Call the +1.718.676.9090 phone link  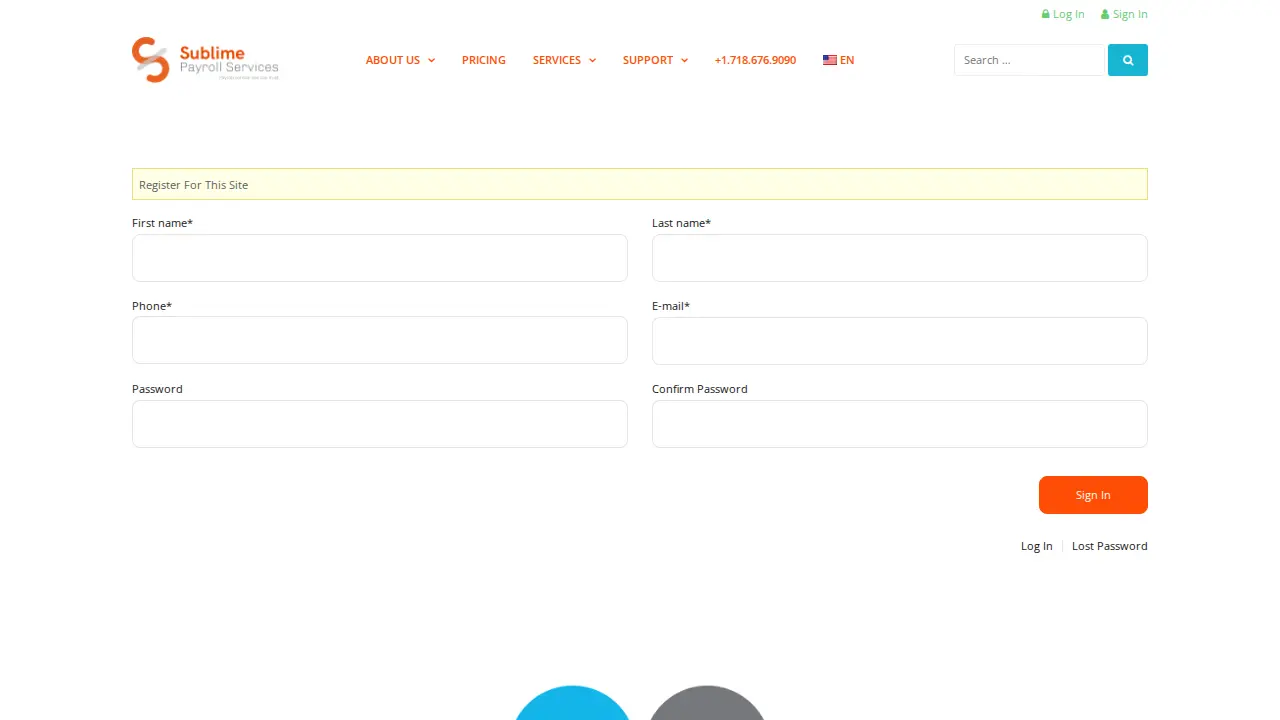pos(755,60)
